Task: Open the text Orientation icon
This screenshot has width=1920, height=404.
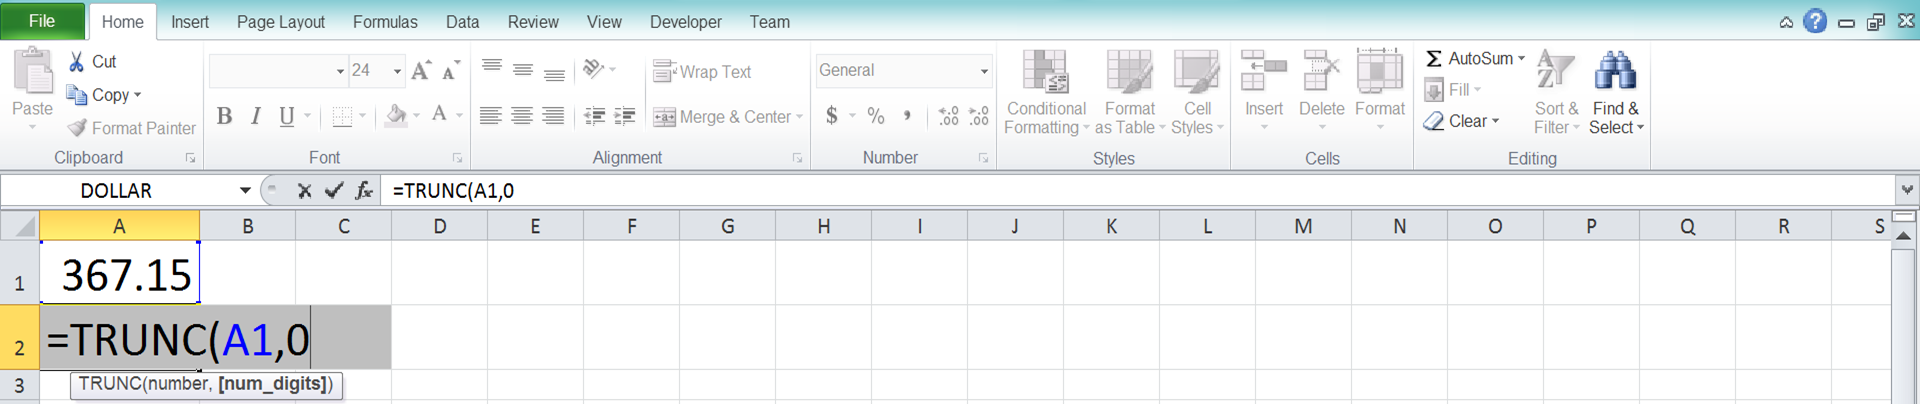Action: tap(593, 69)
